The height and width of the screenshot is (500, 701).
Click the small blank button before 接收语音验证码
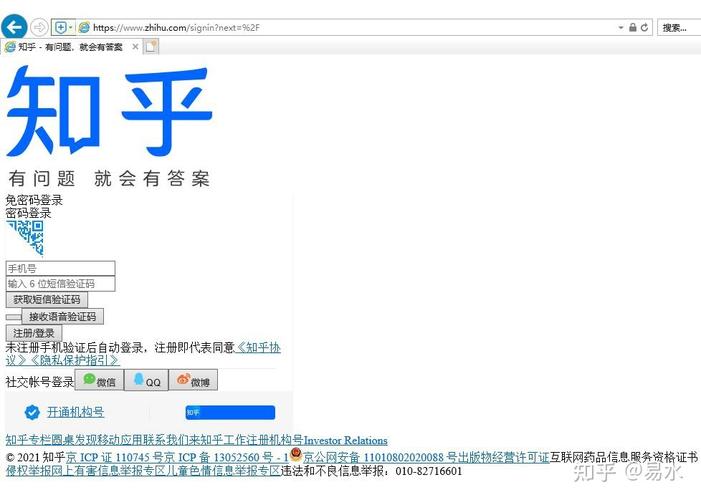(13, 317)
